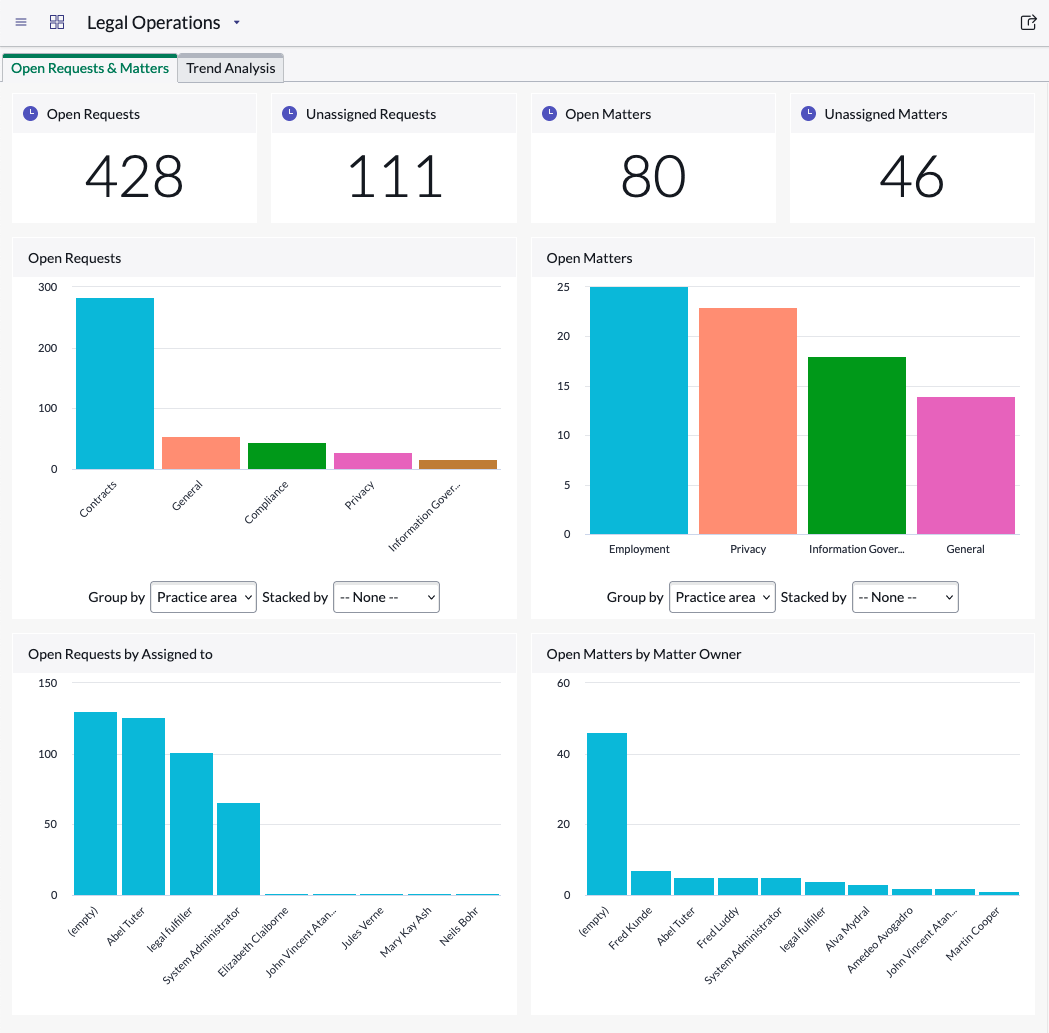This screenshot has height=1033, width=1049.
Task: Click the Open Requests chart title
Action: (x=74, y=258)
